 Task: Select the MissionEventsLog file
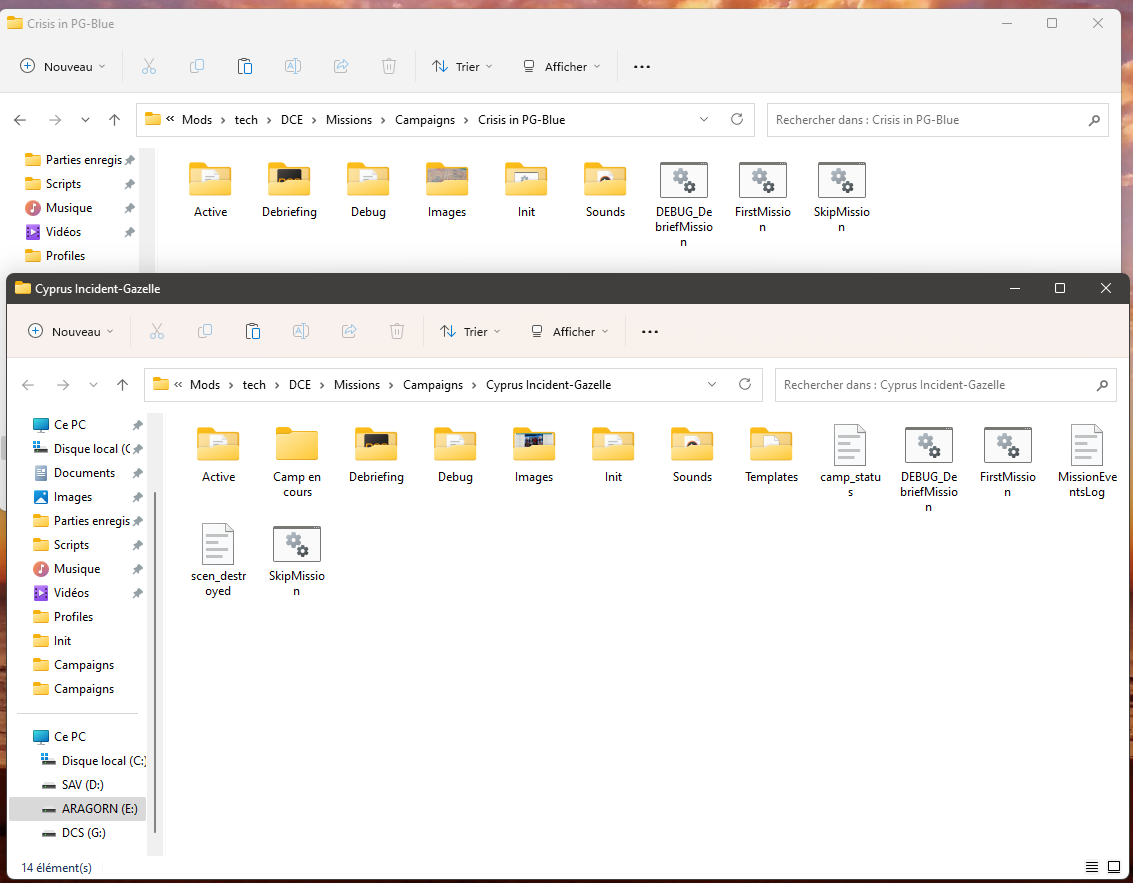coord(1087,462)
